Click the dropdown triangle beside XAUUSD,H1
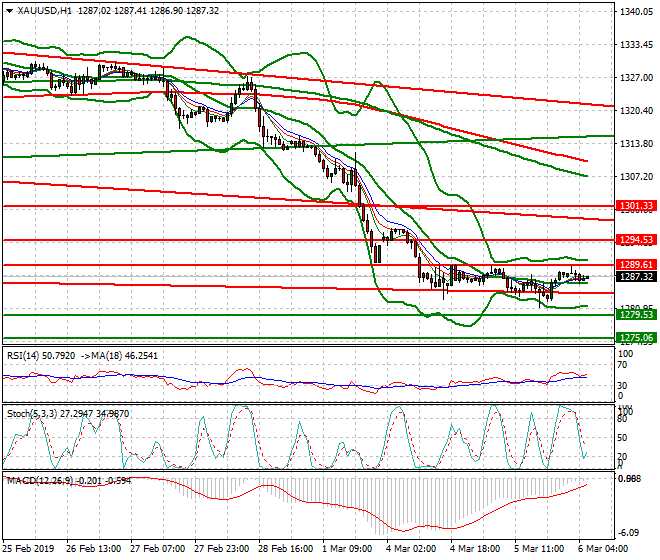660x560 pixels. [x=9, y=11]
